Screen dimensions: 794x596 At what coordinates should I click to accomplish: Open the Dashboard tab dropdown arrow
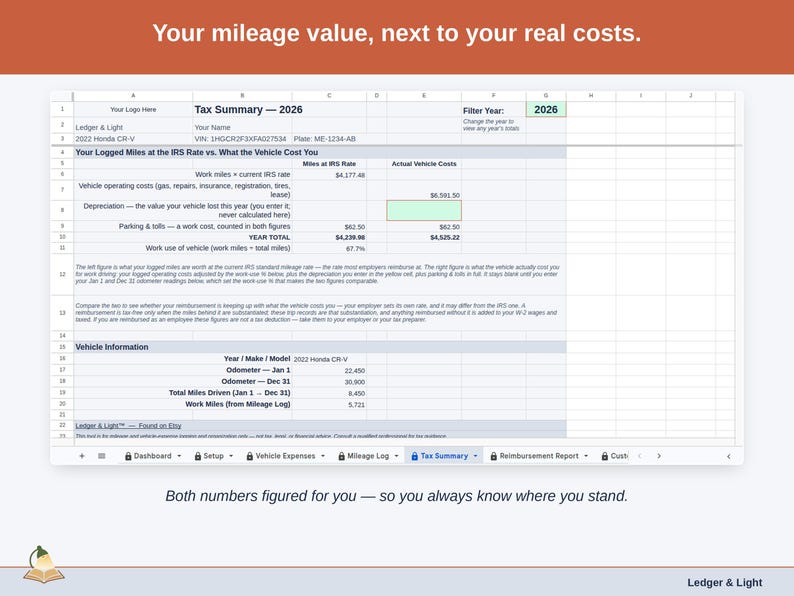(x=179, y=456)
